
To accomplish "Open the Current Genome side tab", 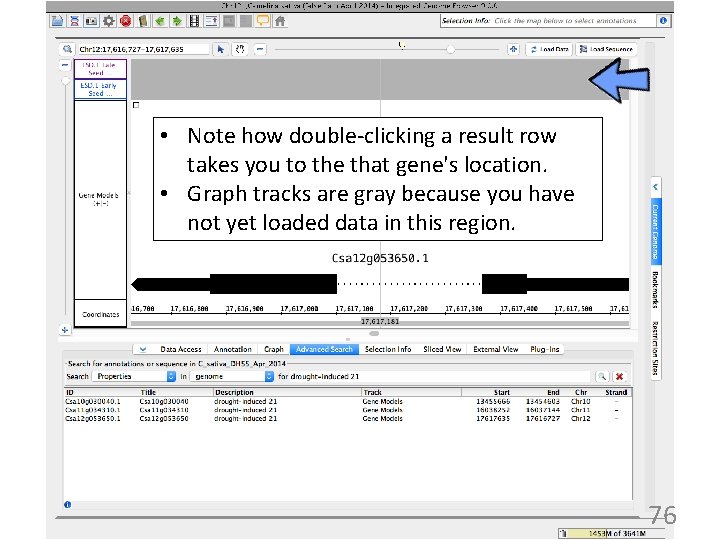I will pyautogui.click(x=656, y=231).
